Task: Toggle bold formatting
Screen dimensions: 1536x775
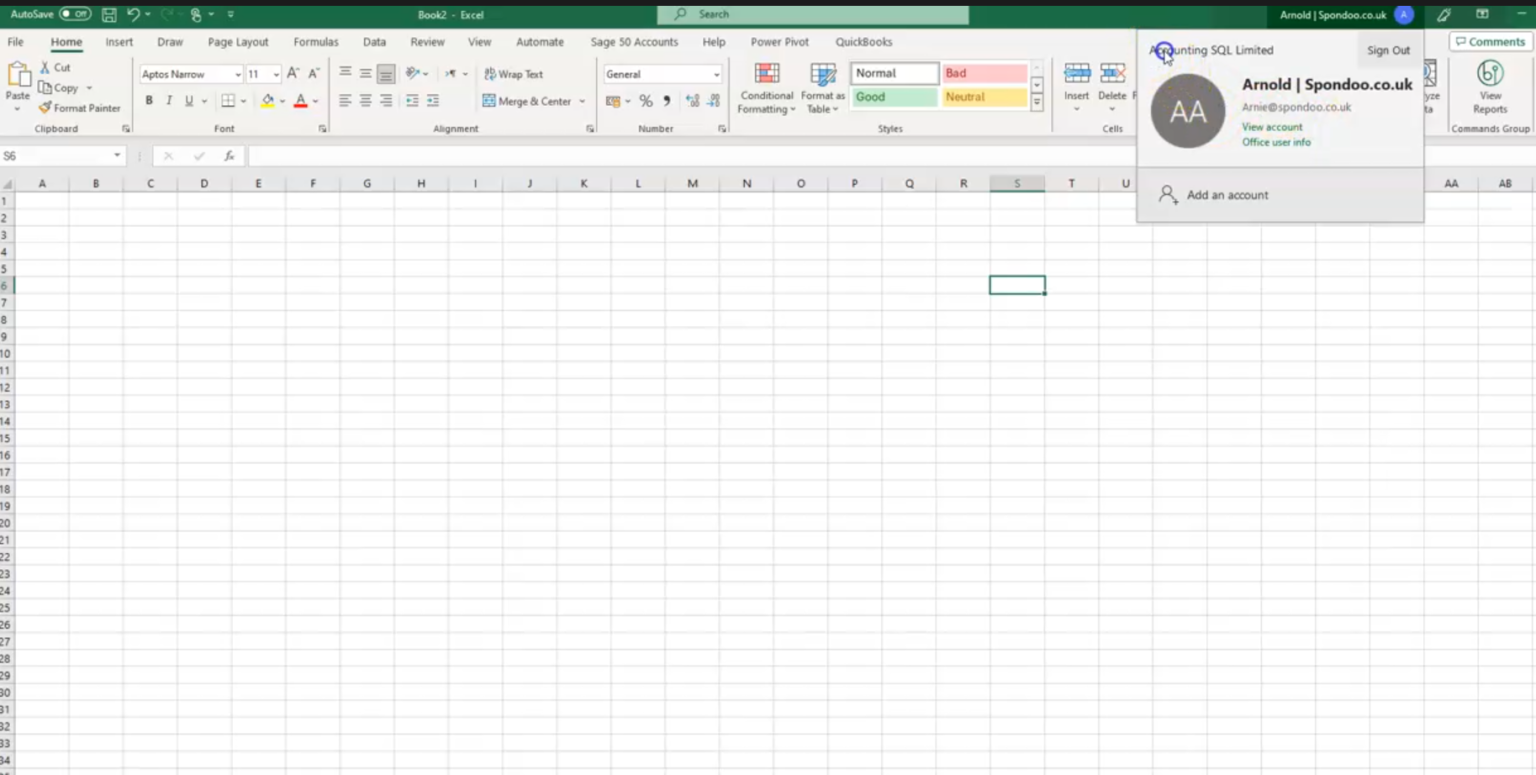Action: click(x=148, y=100)
